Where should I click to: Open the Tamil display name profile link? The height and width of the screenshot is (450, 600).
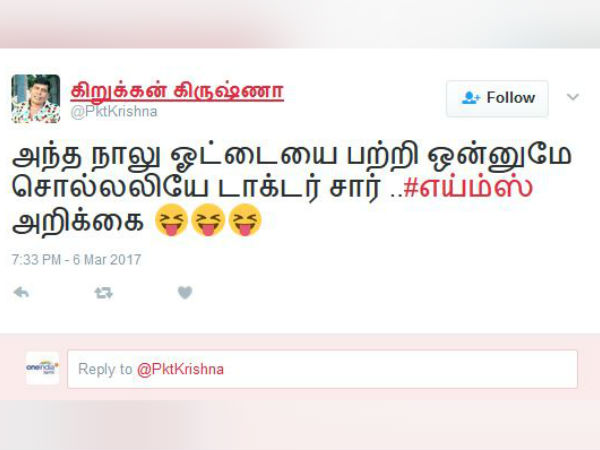(x=177, y=91)
